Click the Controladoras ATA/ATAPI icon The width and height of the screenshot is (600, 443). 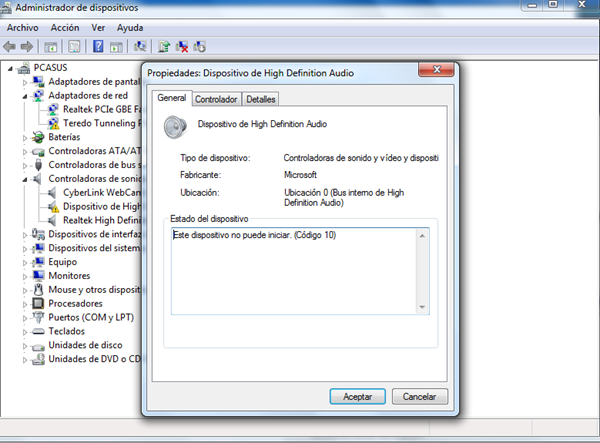(38, 151)
